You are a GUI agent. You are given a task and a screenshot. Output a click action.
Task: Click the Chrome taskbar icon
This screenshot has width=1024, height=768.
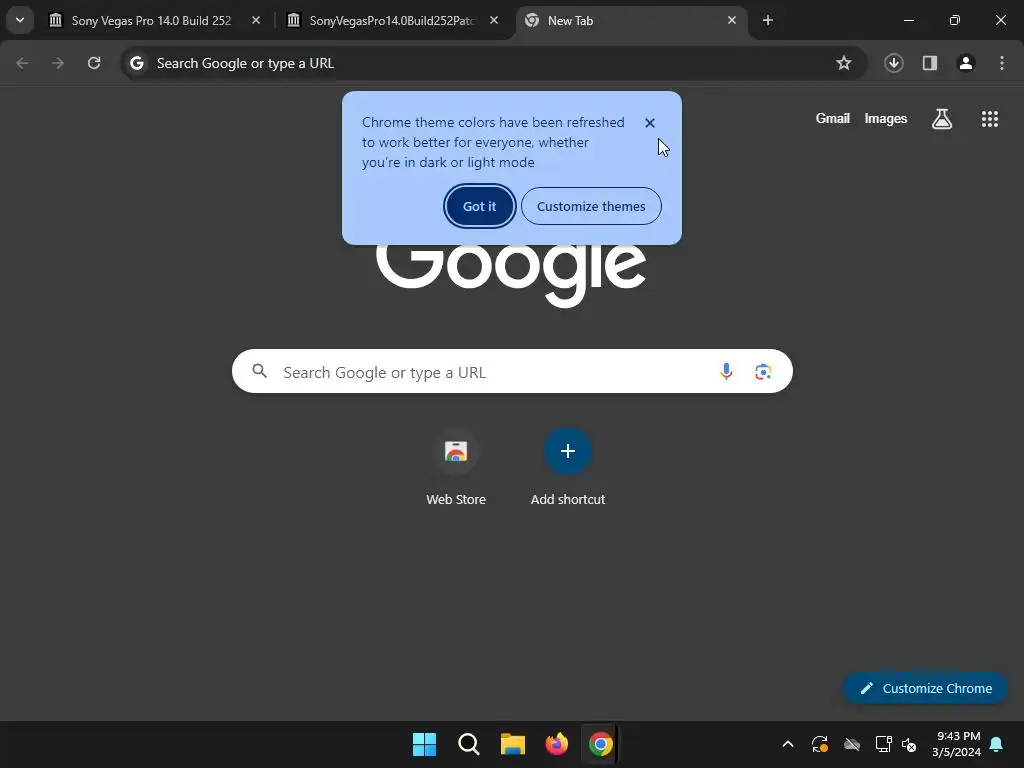coord(601,744)
